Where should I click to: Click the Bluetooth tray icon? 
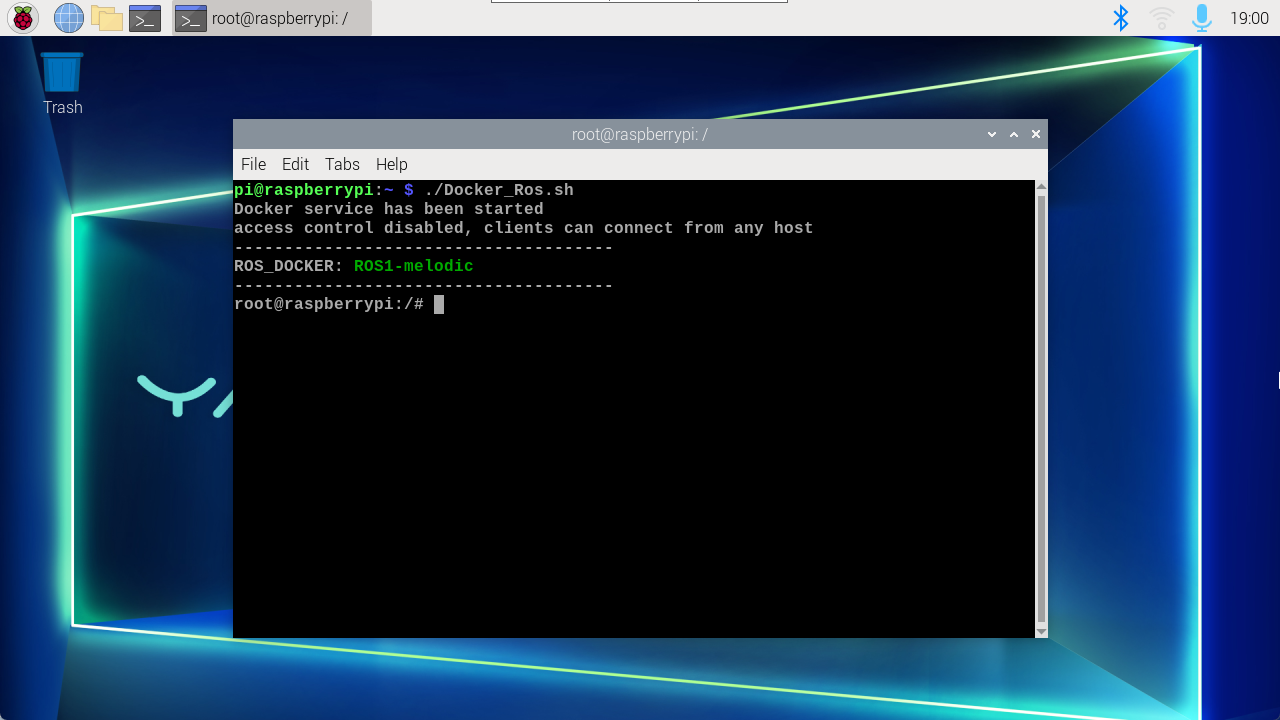tap(1121, 18)
